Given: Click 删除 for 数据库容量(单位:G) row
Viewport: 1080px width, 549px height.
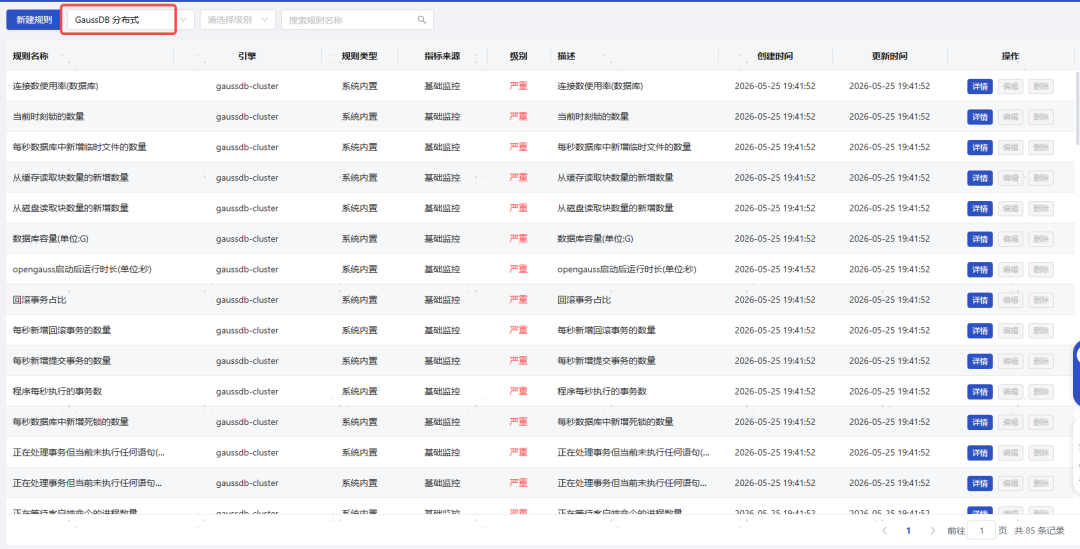Looking at the screenshot, I should (x=1041, y=239).
